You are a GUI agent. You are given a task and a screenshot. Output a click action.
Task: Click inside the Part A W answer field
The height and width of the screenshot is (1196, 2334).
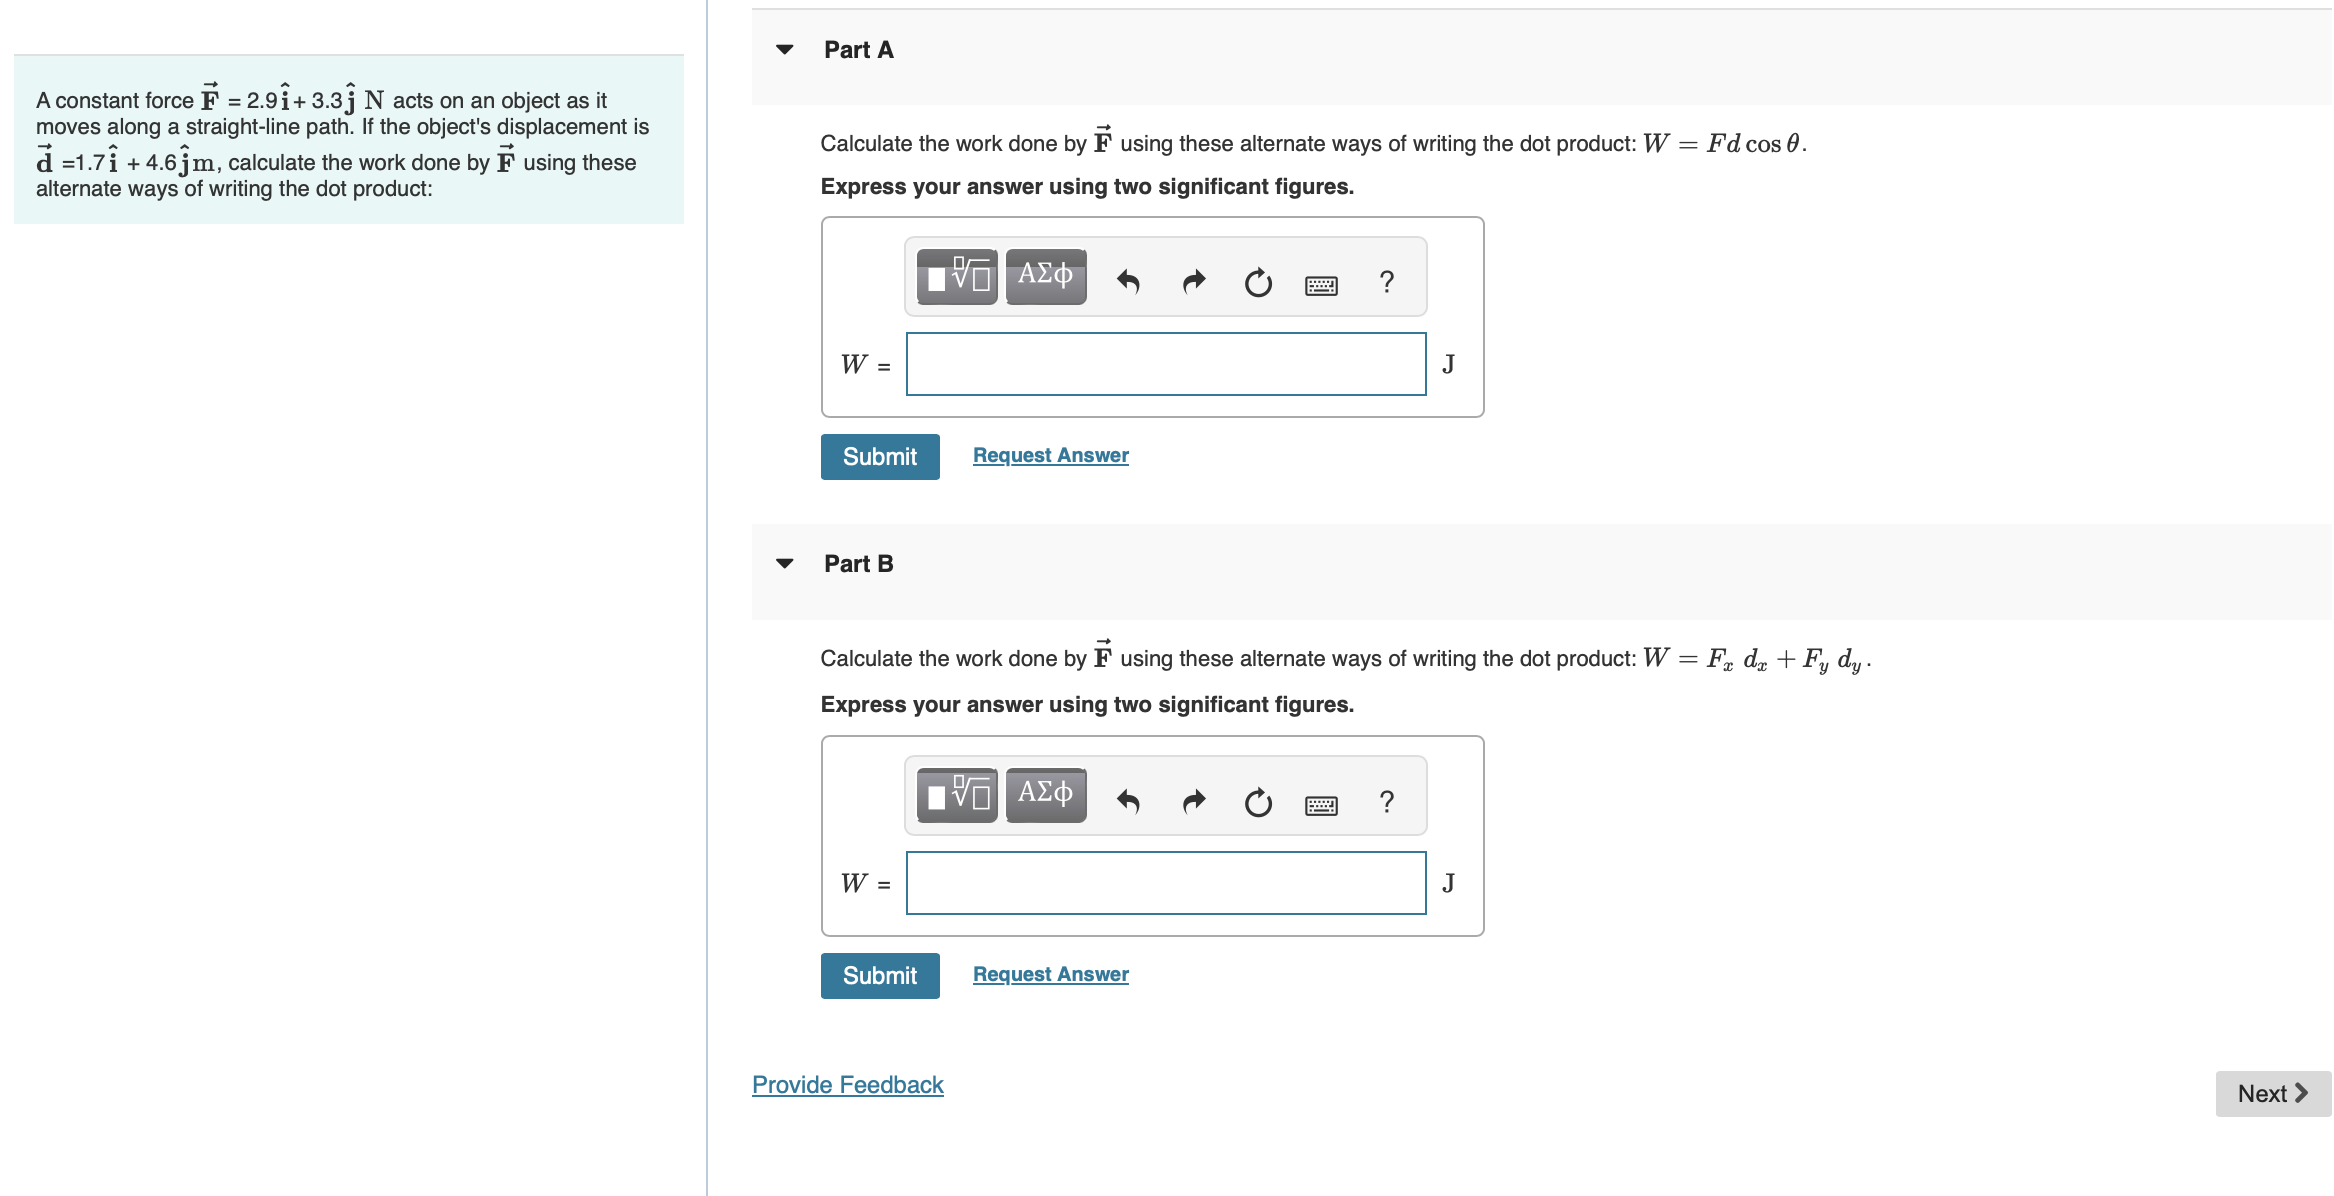click(x=1165, y=364)
